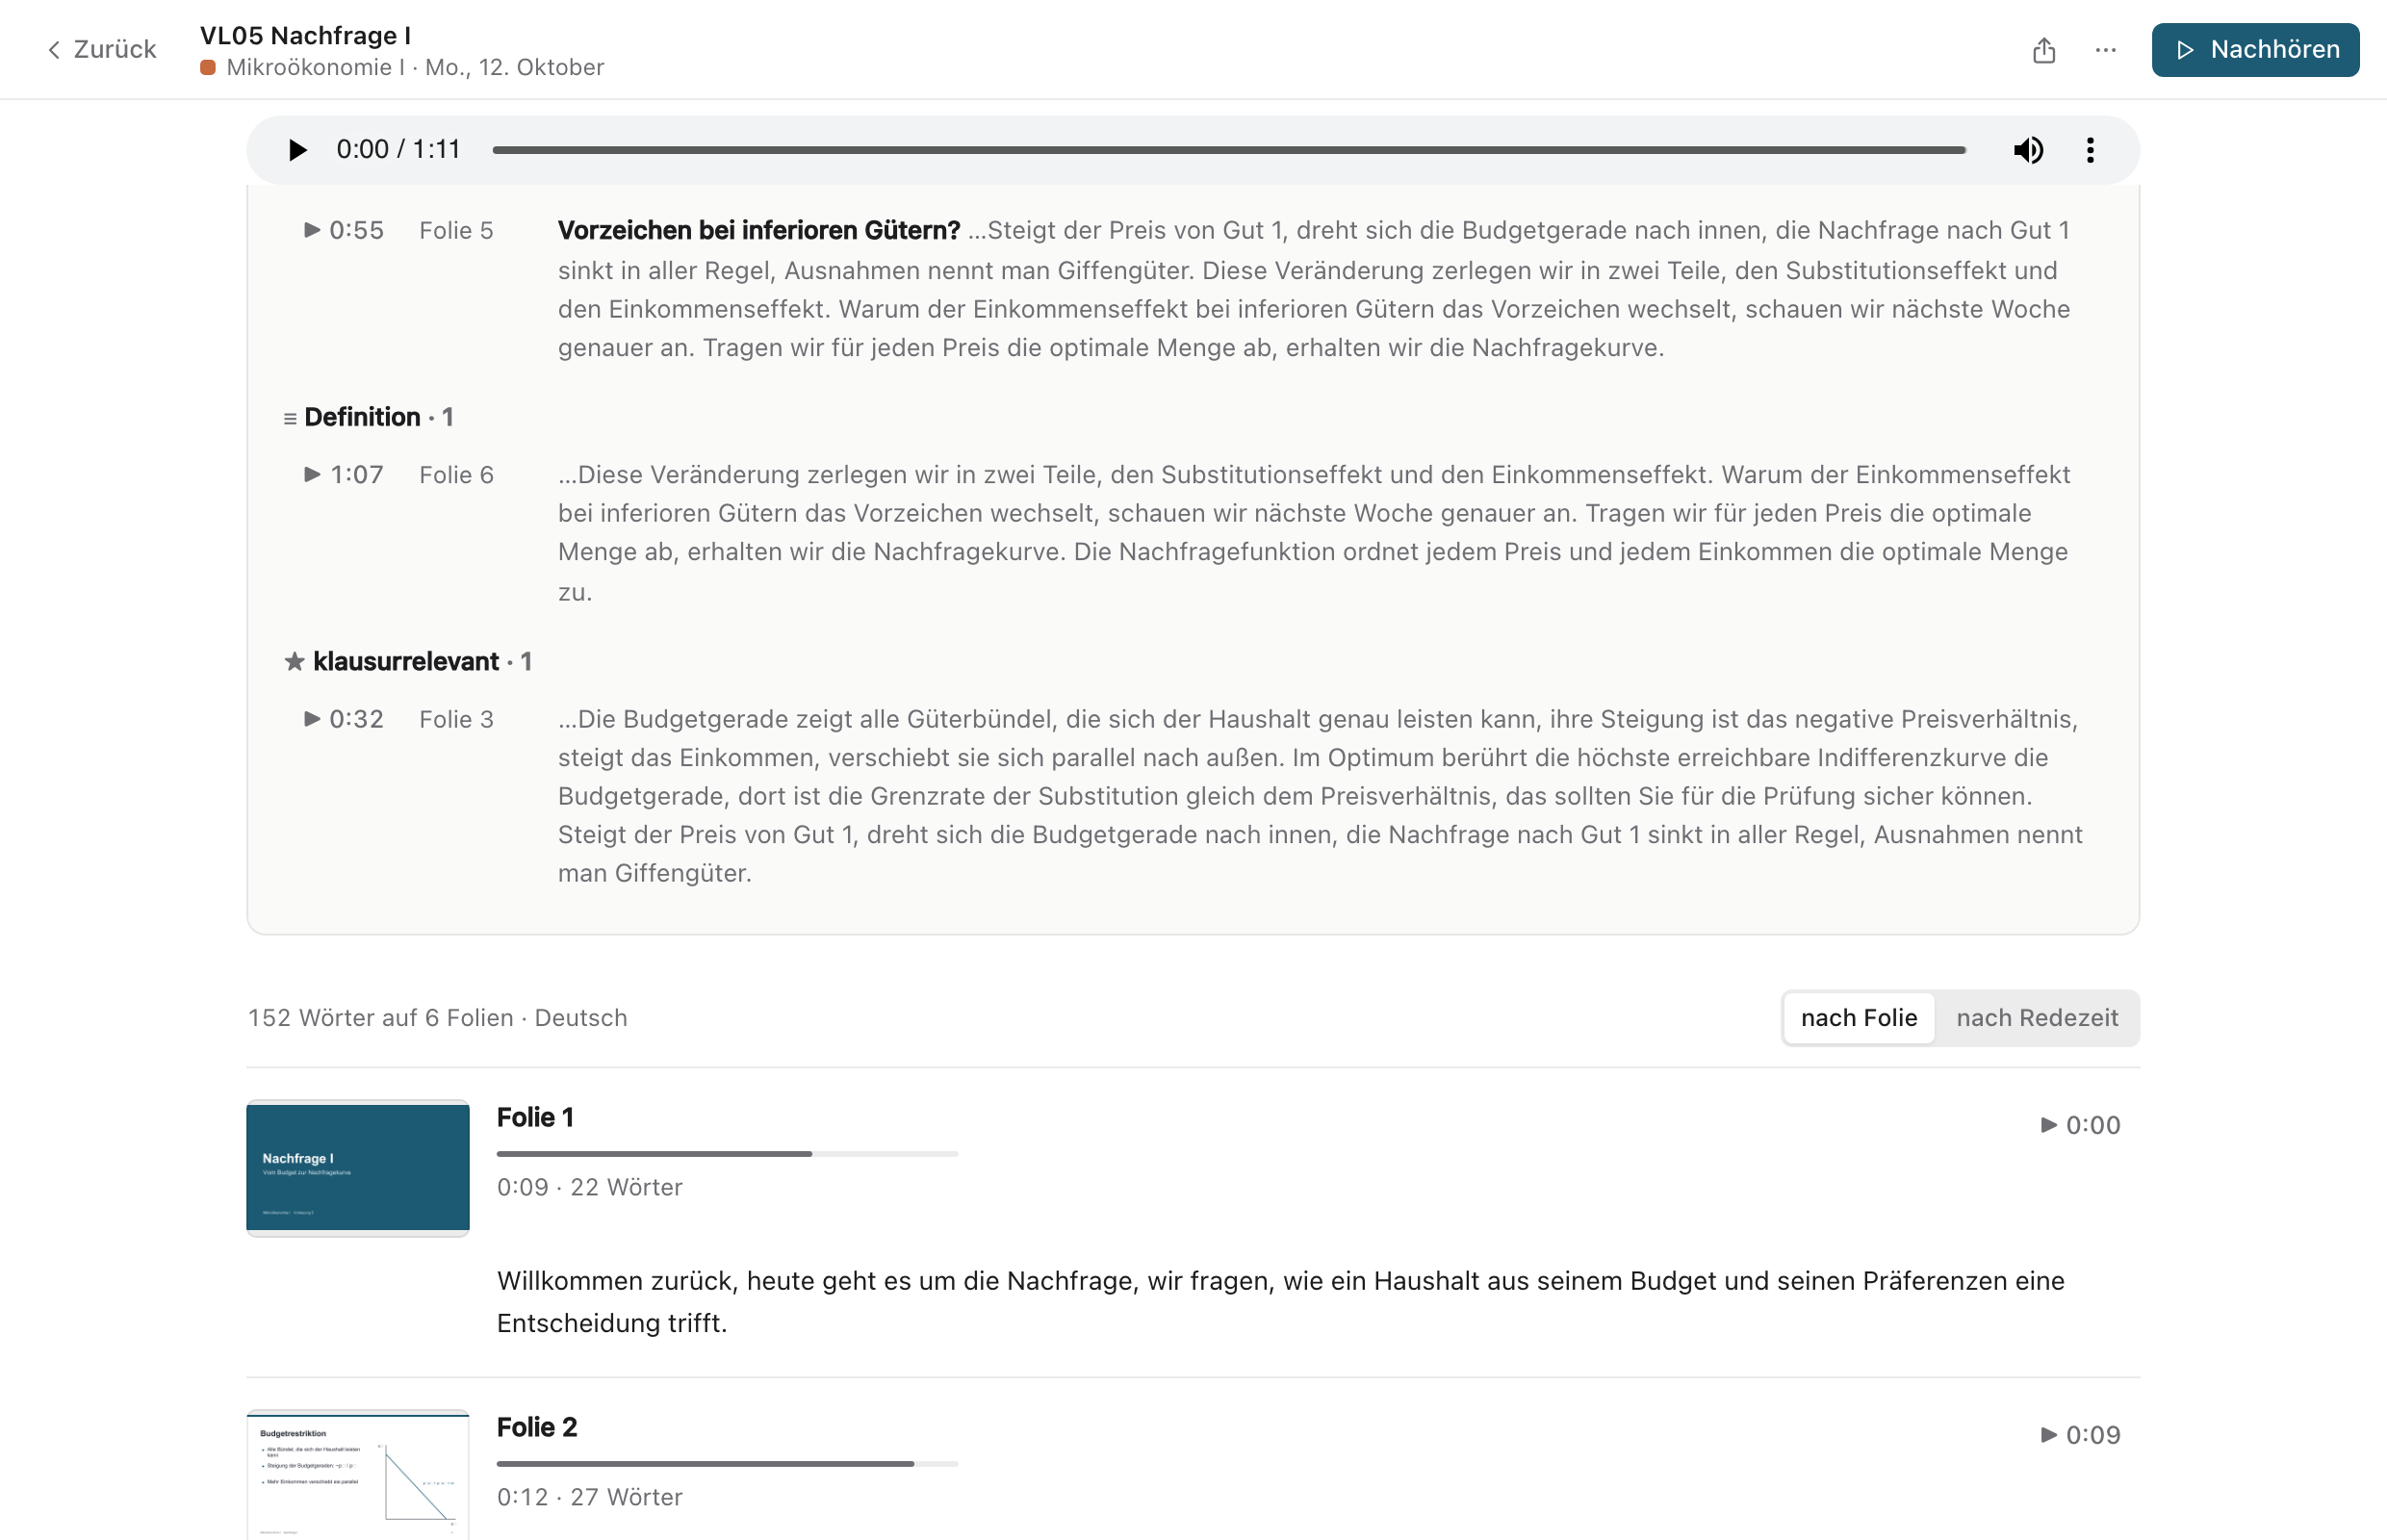Open the Mikroökonomie I course label

tap(315, 67)
